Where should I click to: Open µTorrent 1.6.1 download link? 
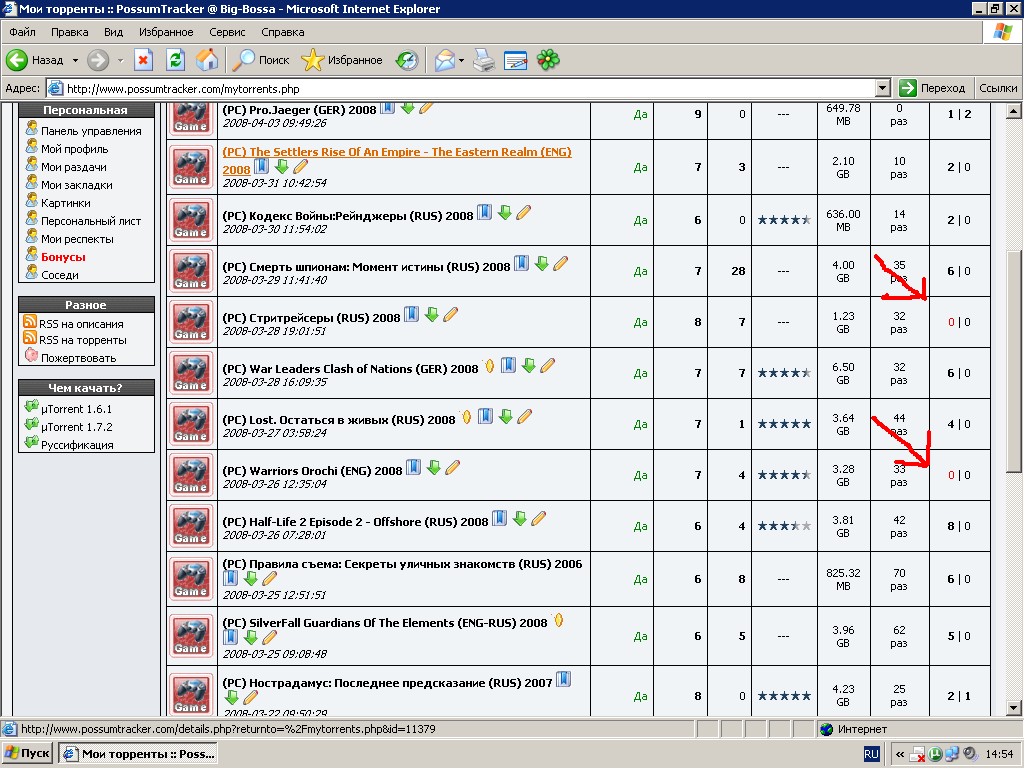[x=76, y=409]
